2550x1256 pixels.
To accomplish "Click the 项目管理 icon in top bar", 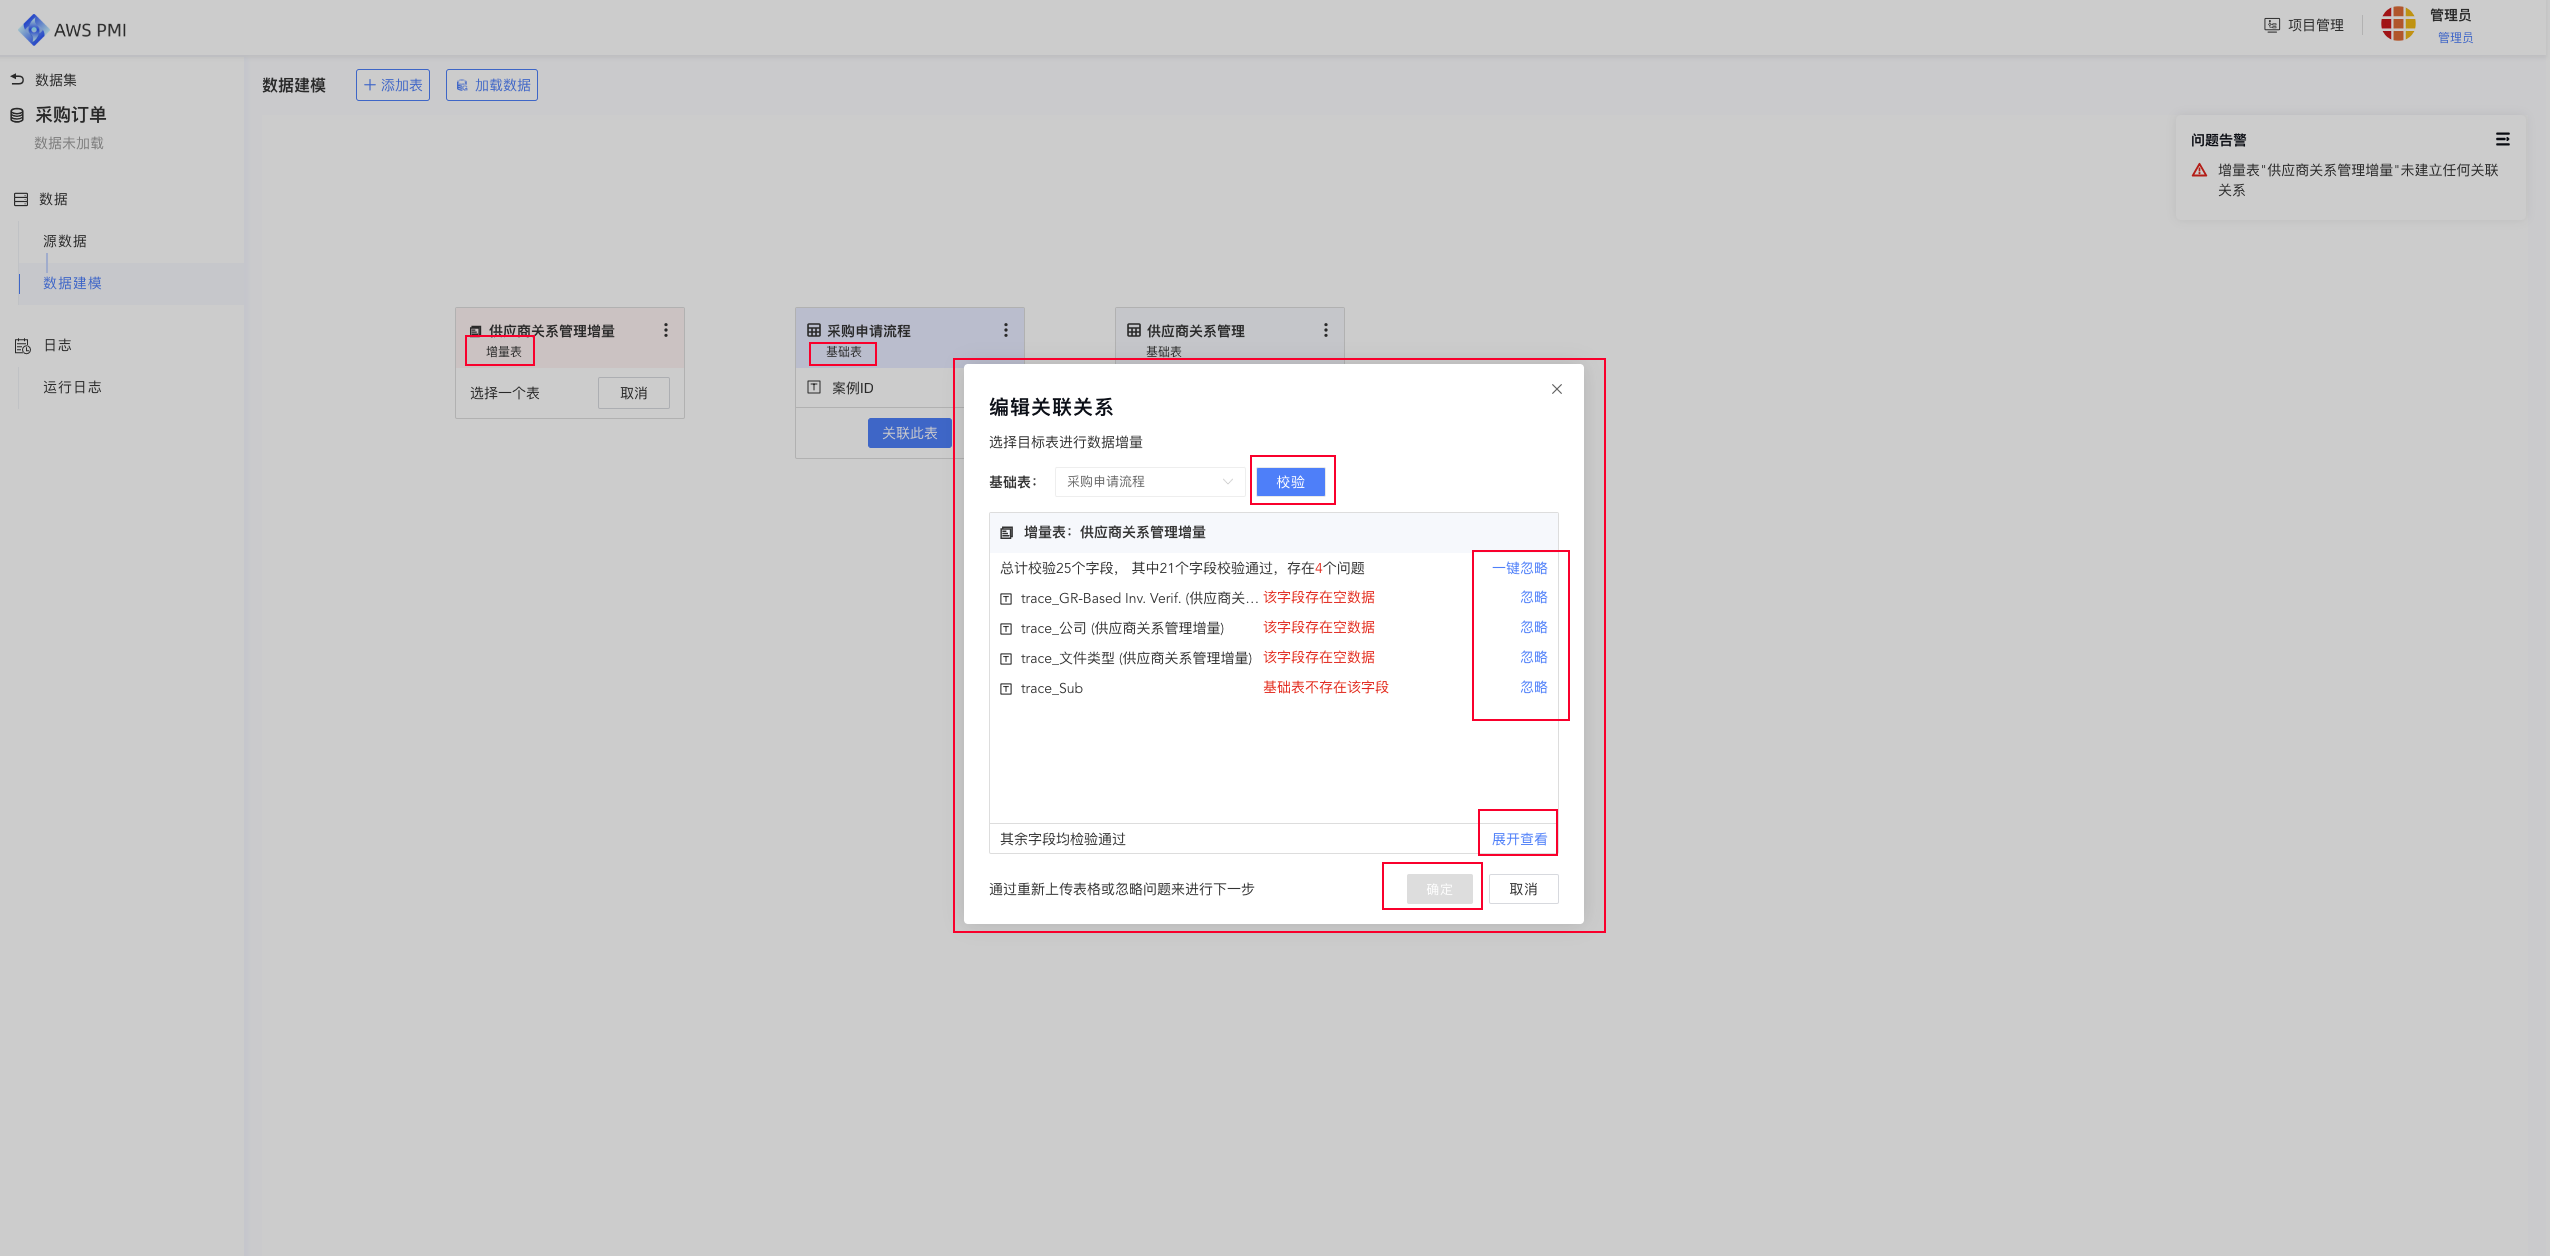I will (2272, 25).
